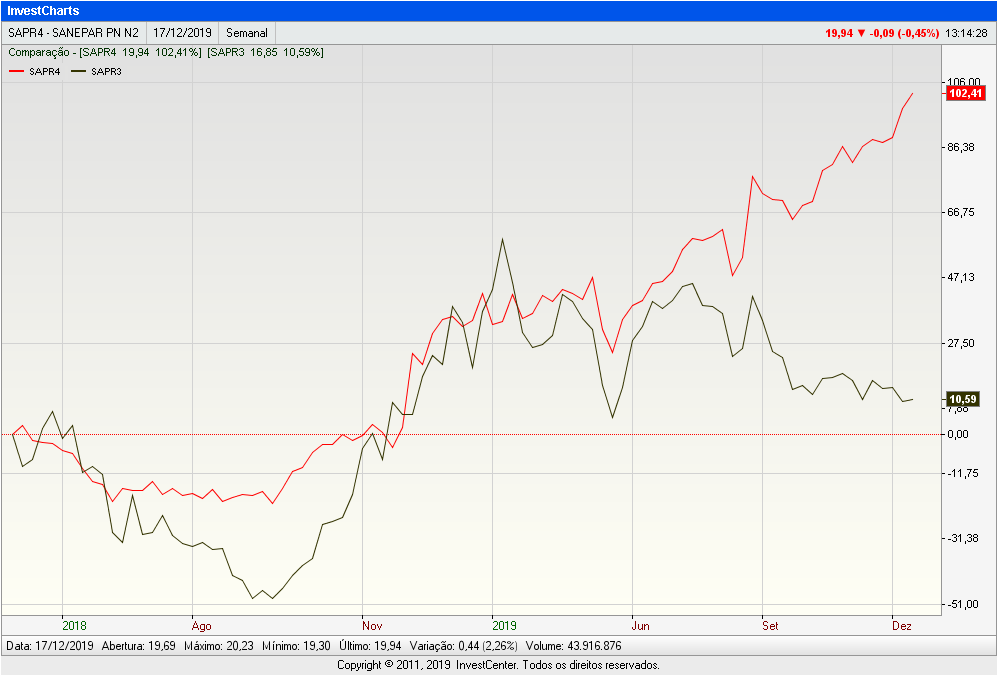Click the 27,50 axis label

960,343
